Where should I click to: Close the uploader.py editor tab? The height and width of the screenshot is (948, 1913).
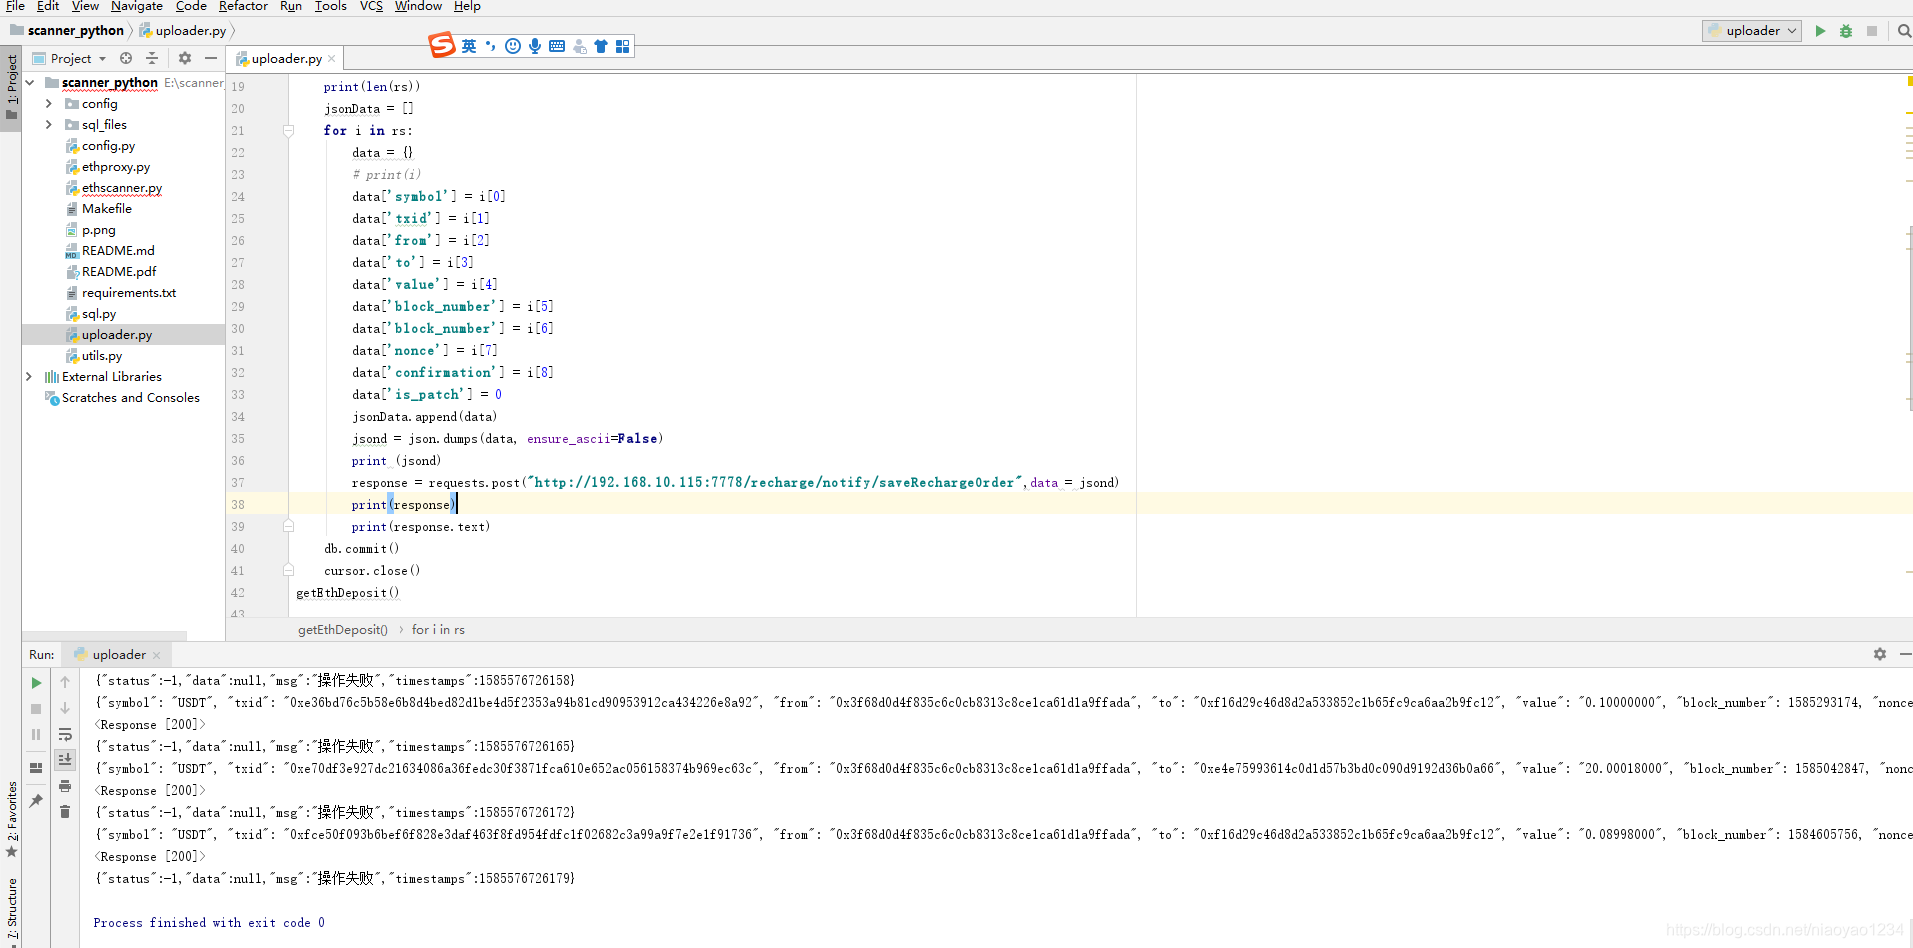point(332,59)
